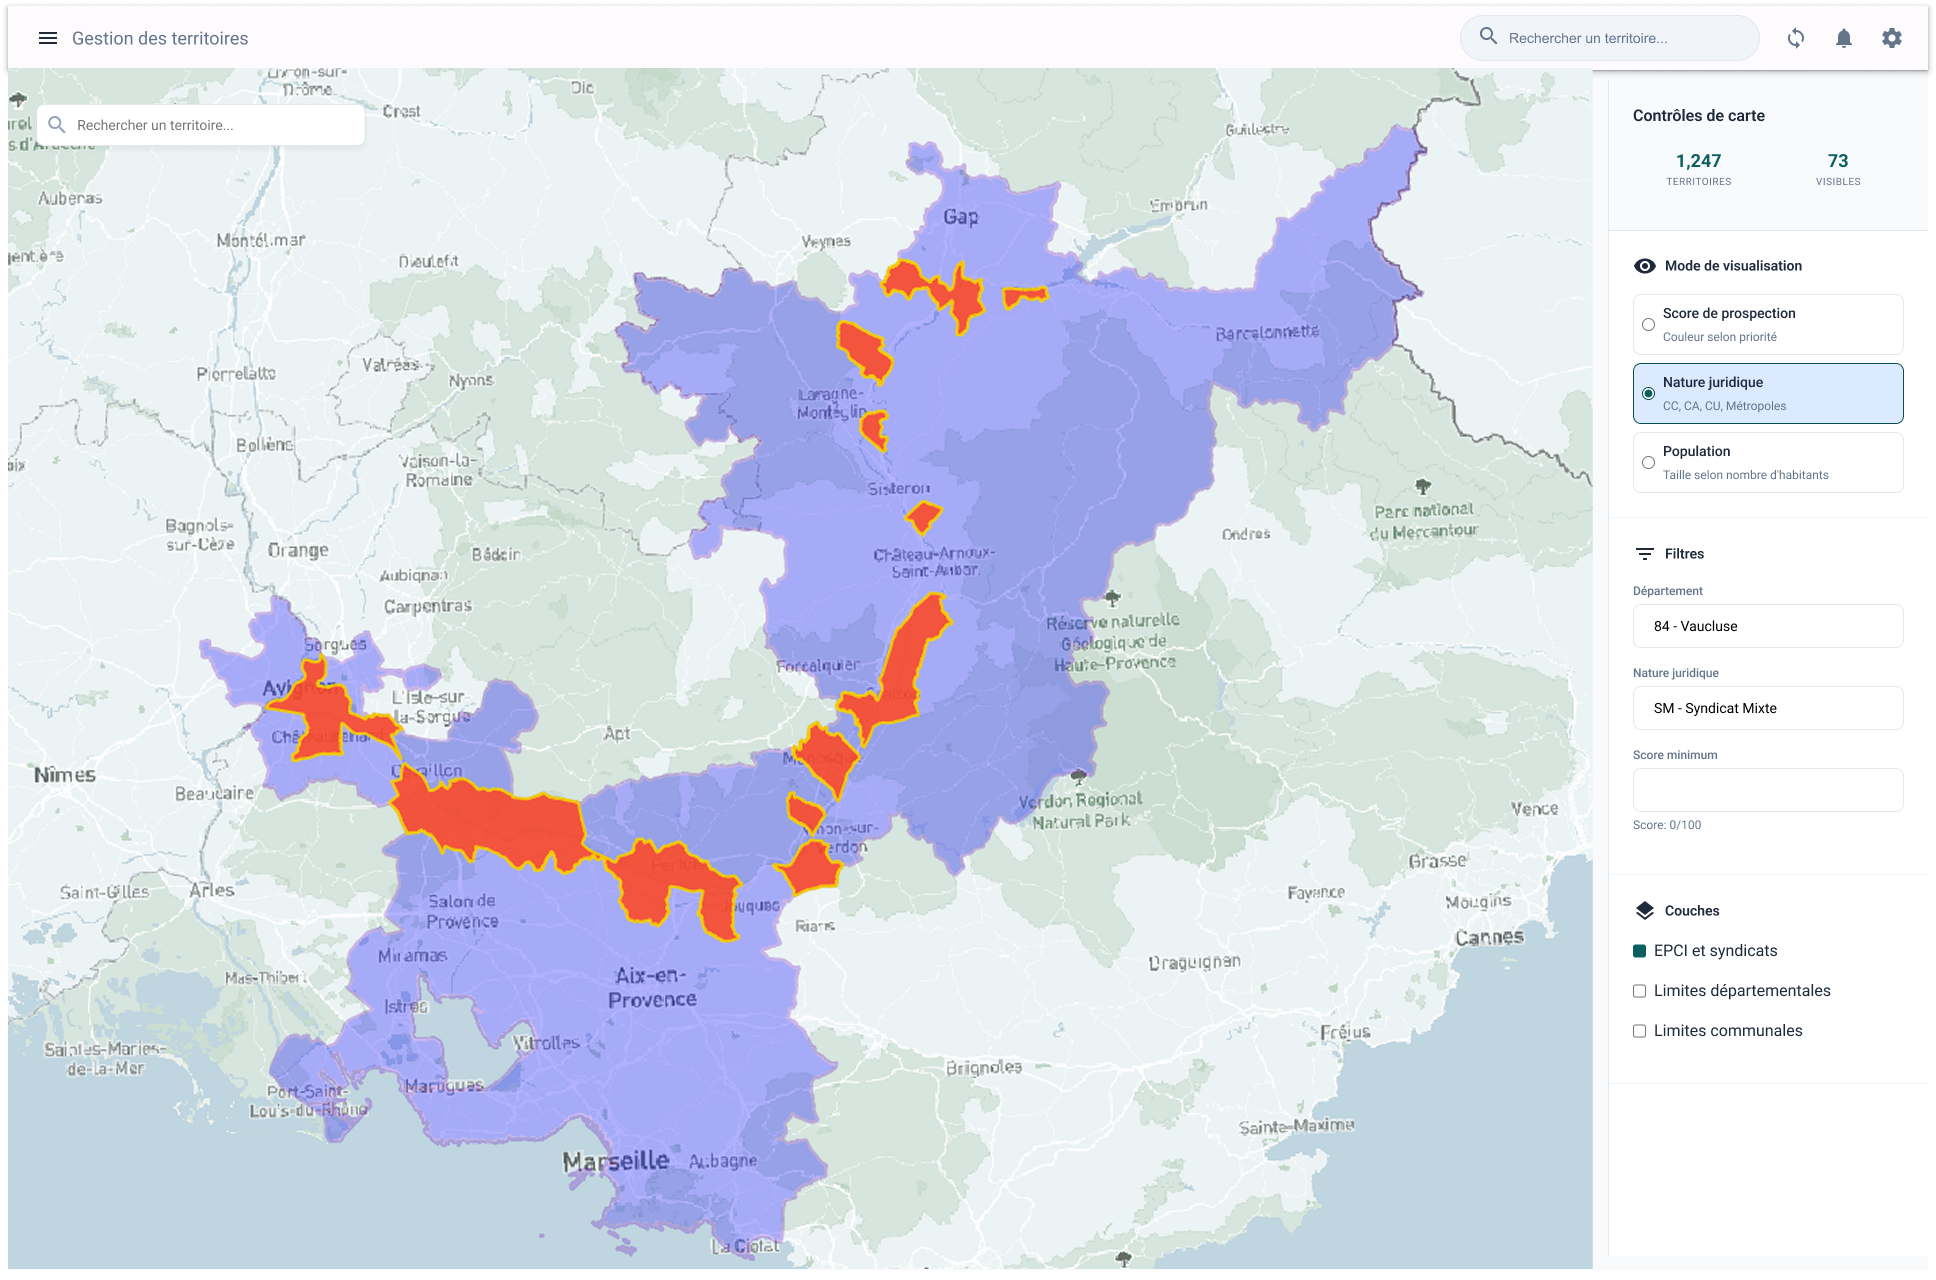Screen dimensions: 1936x1280
Task: Click the refresh sync icon
Action: (x=1796, y=38)
